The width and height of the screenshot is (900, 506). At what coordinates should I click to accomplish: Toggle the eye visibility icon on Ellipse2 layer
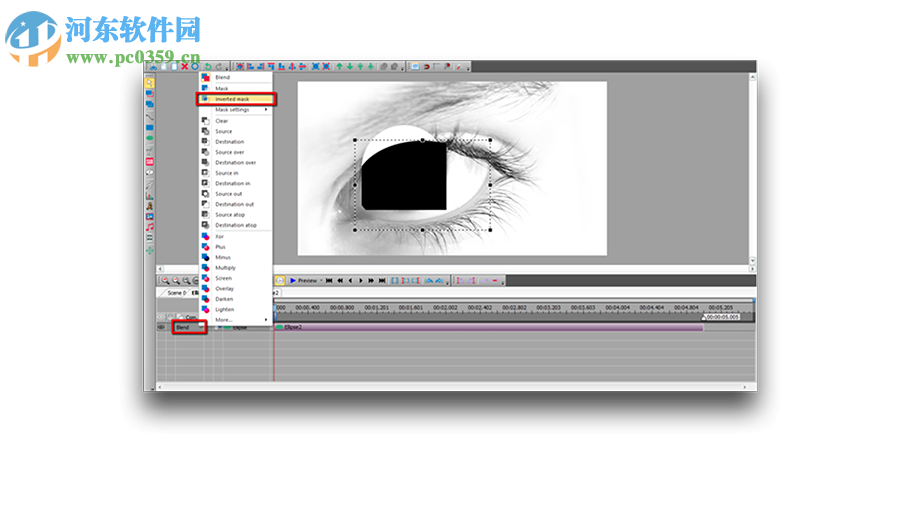click(x=161, y=327)
